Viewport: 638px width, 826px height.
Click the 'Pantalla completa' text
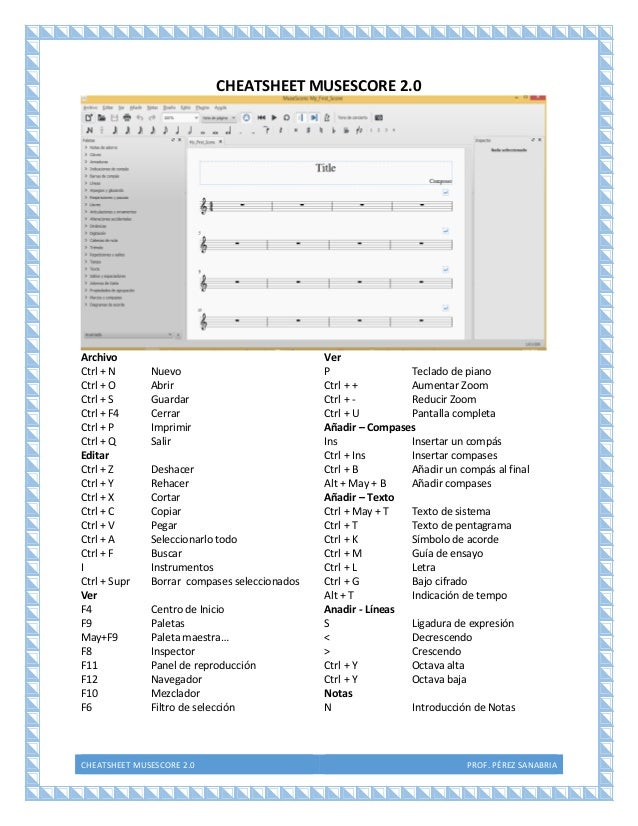click(x=454, y=414)
